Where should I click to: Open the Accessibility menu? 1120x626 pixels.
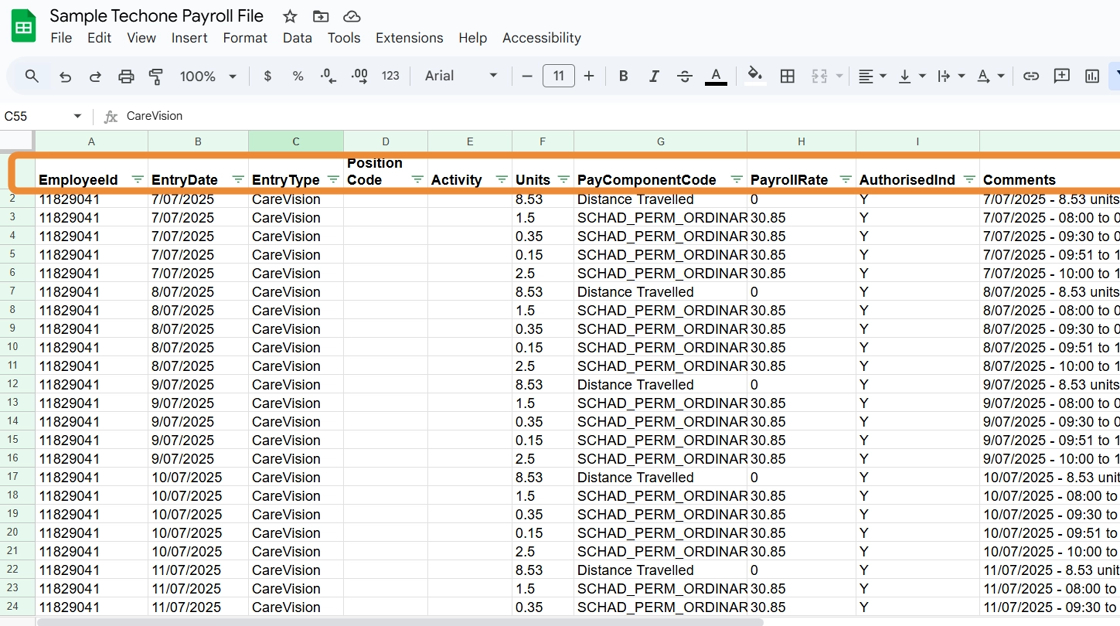point(541,38)
